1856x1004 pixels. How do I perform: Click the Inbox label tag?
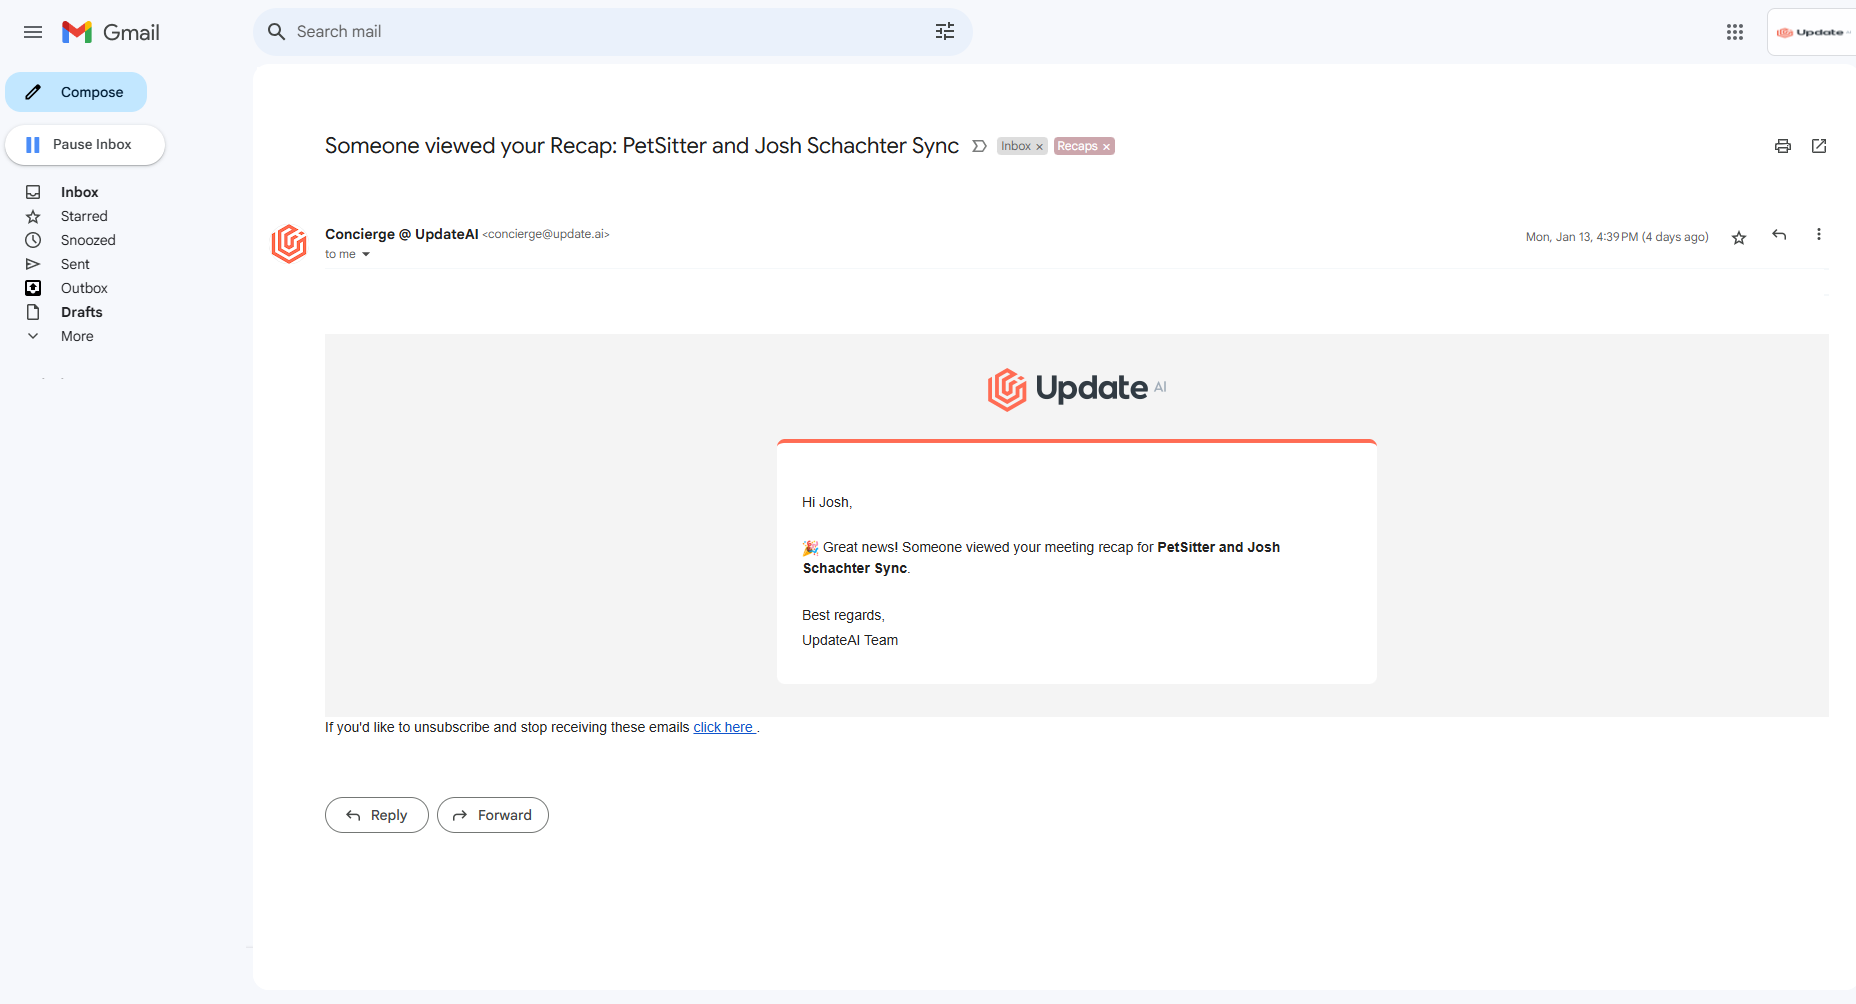(1016, 146)
